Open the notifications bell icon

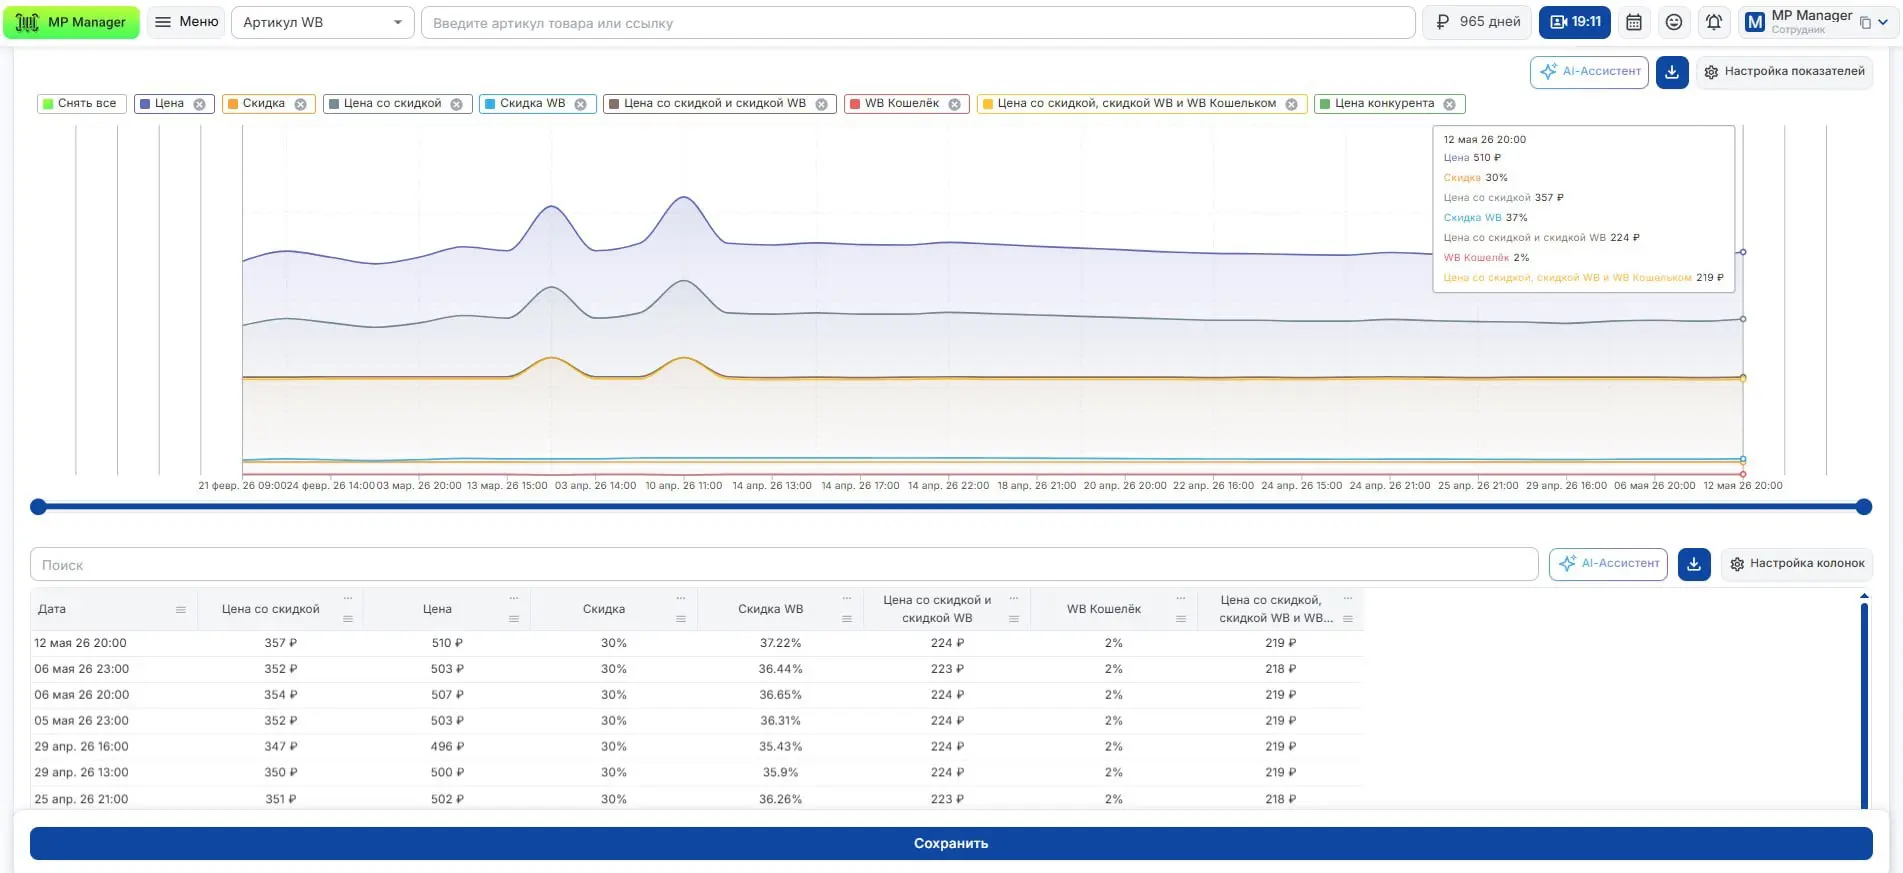1714,22
